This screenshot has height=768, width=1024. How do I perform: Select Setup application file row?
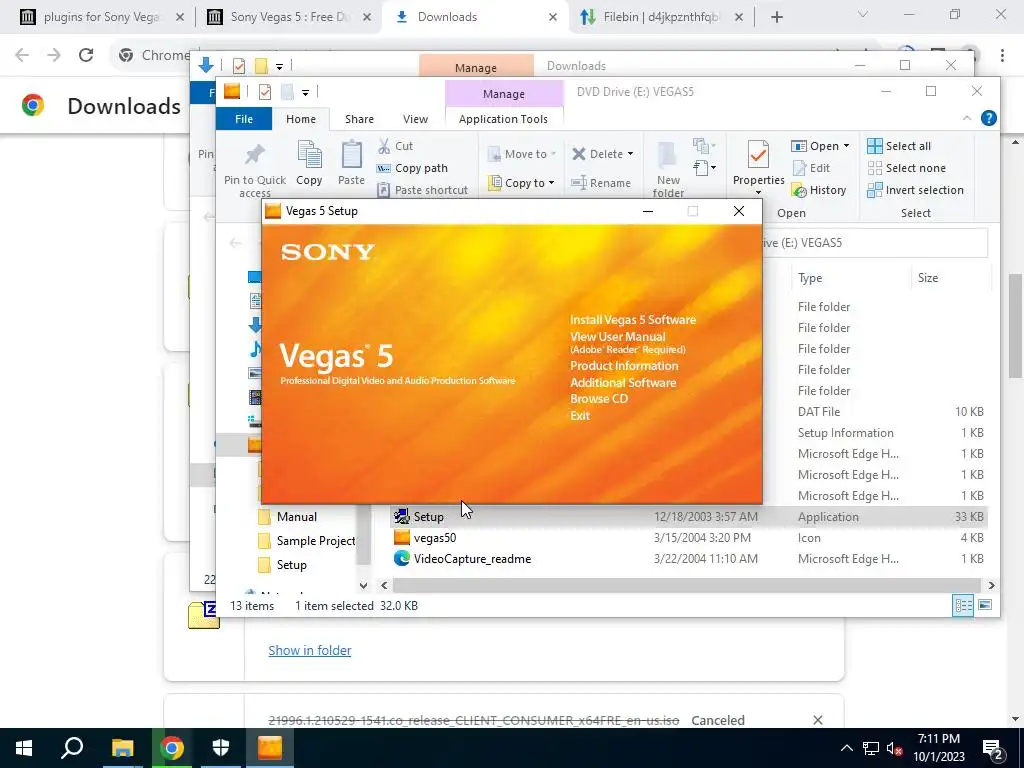tap(689, 517)
